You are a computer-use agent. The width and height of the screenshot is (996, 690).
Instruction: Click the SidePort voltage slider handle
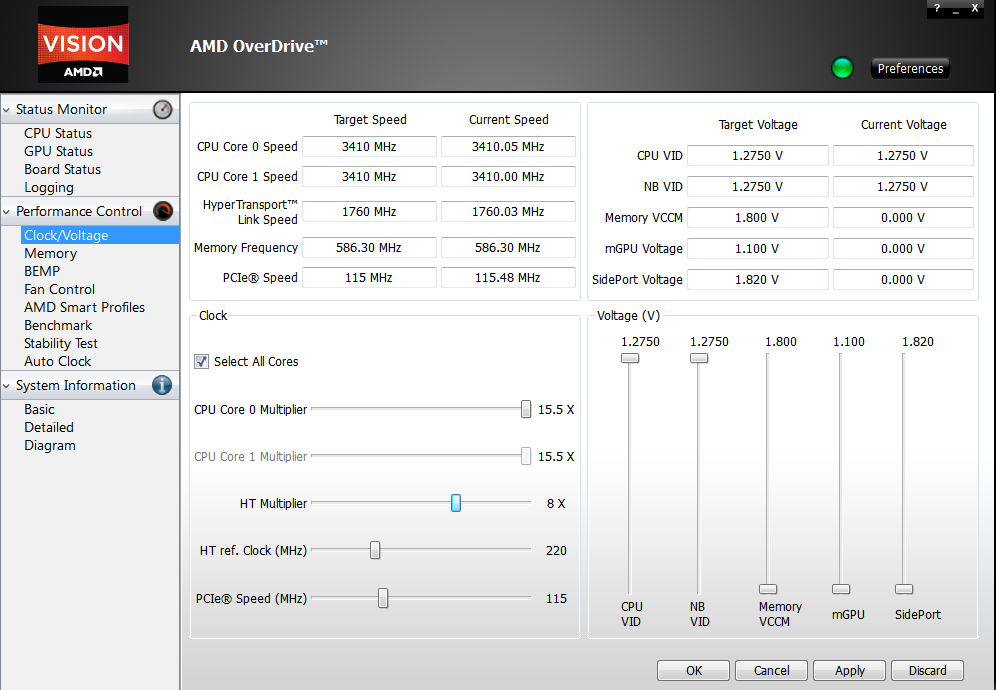904,589
